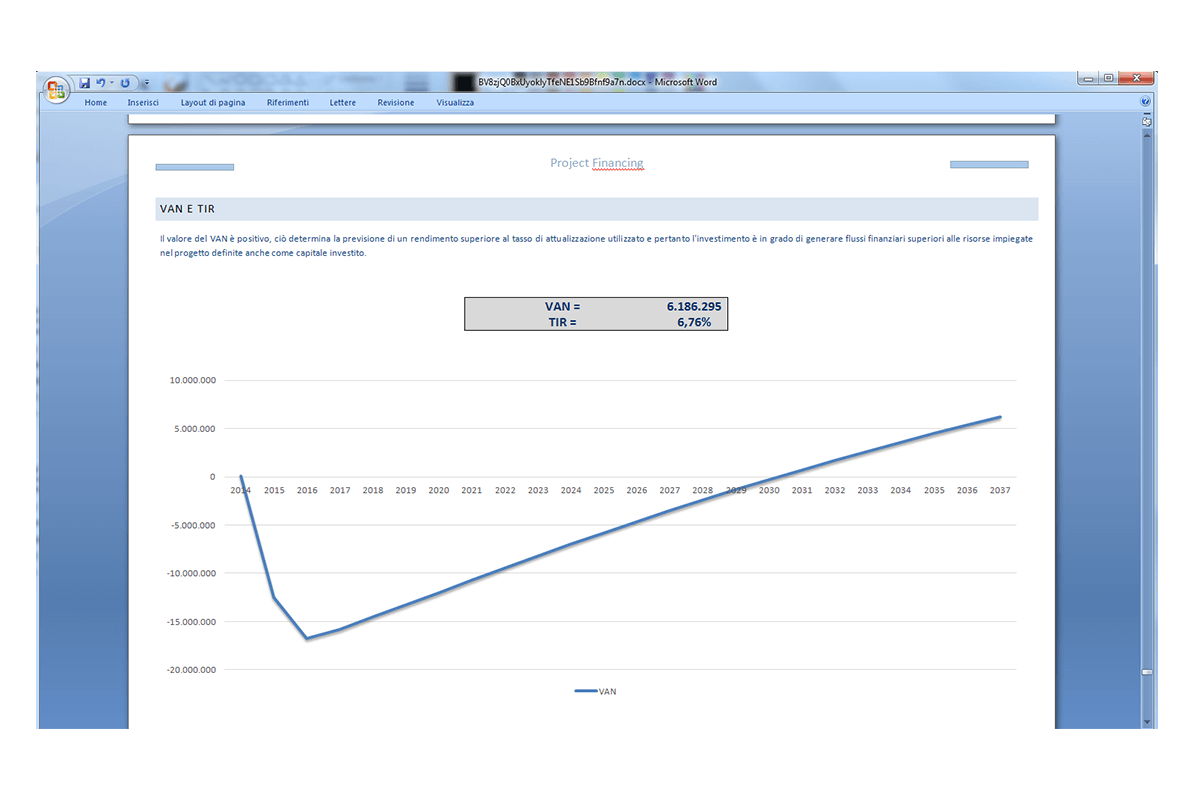Image resolution: width=1193 pixels, height=800 pixels.
Task: Click the 2015 year label on the chart
Action: click(274, 490)
